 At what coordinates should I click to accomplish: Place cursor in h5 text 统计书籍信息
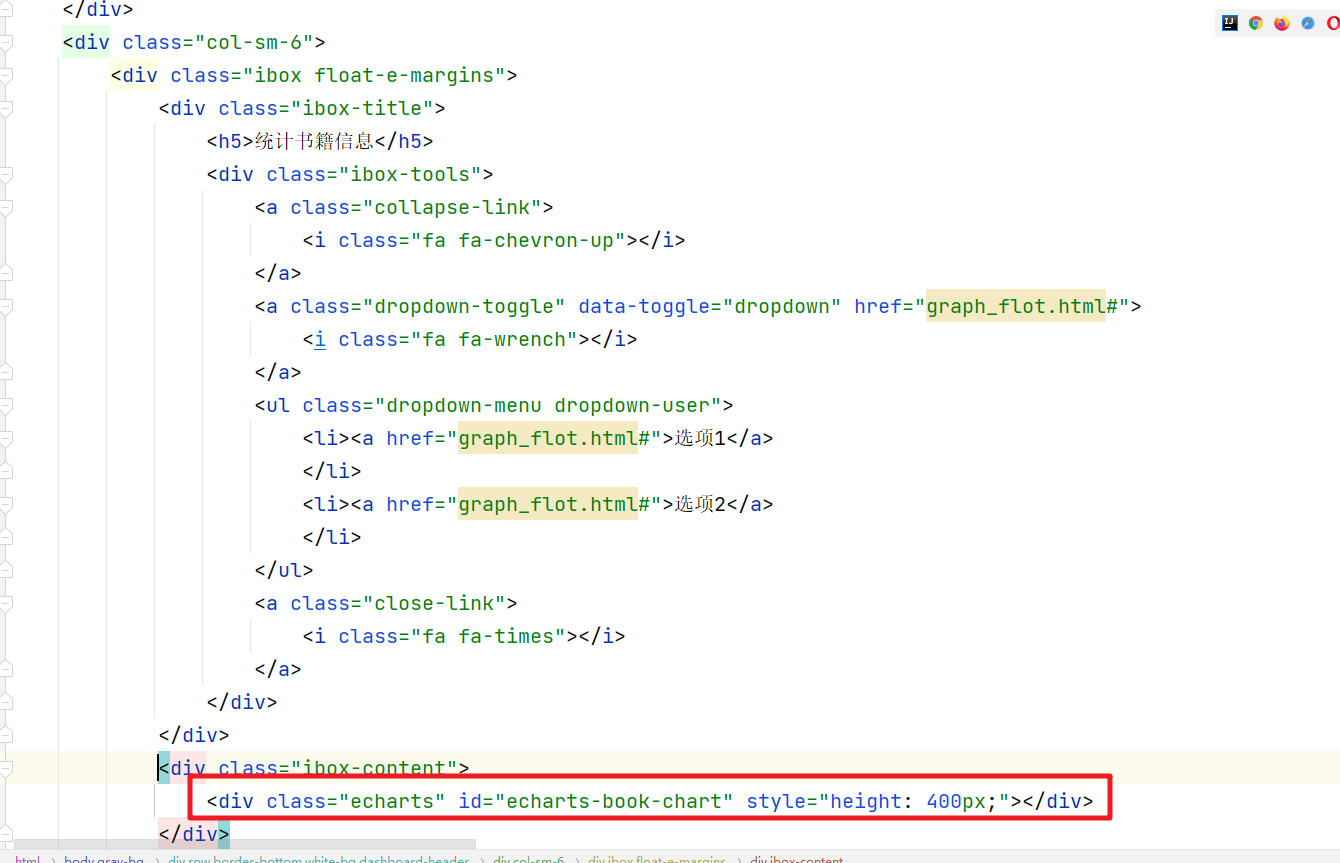pos(314,141)
